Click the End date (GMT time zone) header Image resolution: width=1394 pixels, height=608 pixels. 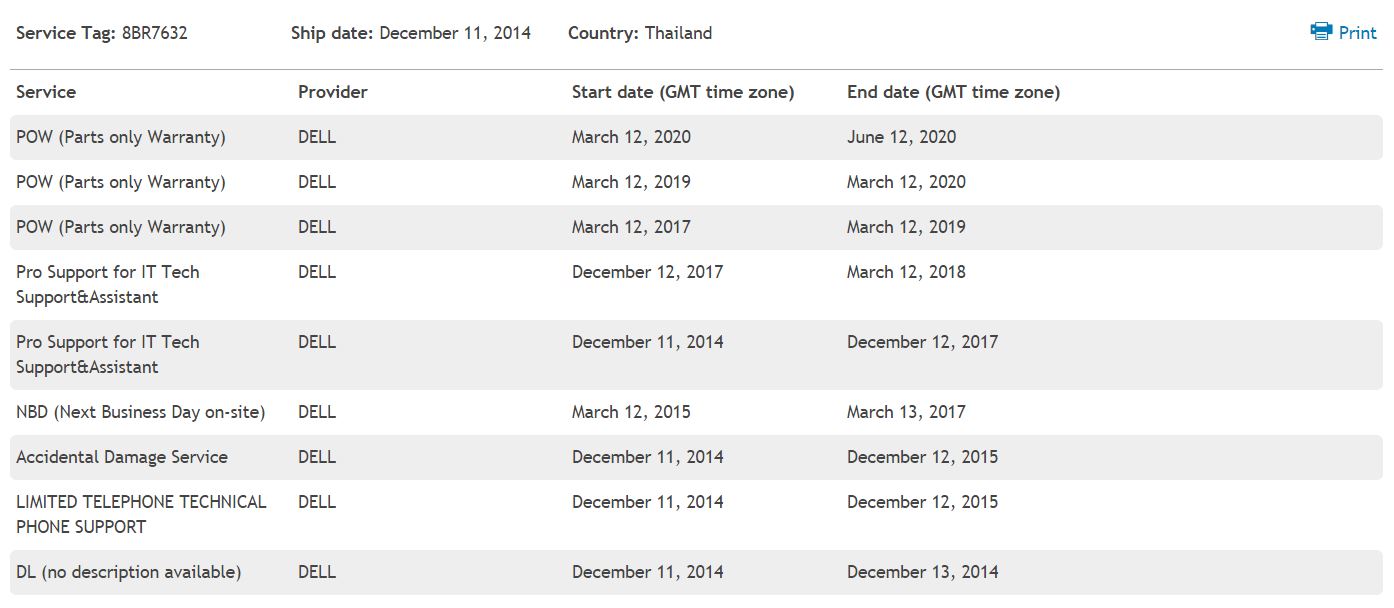pyautogui.click(x=953, y=92)
